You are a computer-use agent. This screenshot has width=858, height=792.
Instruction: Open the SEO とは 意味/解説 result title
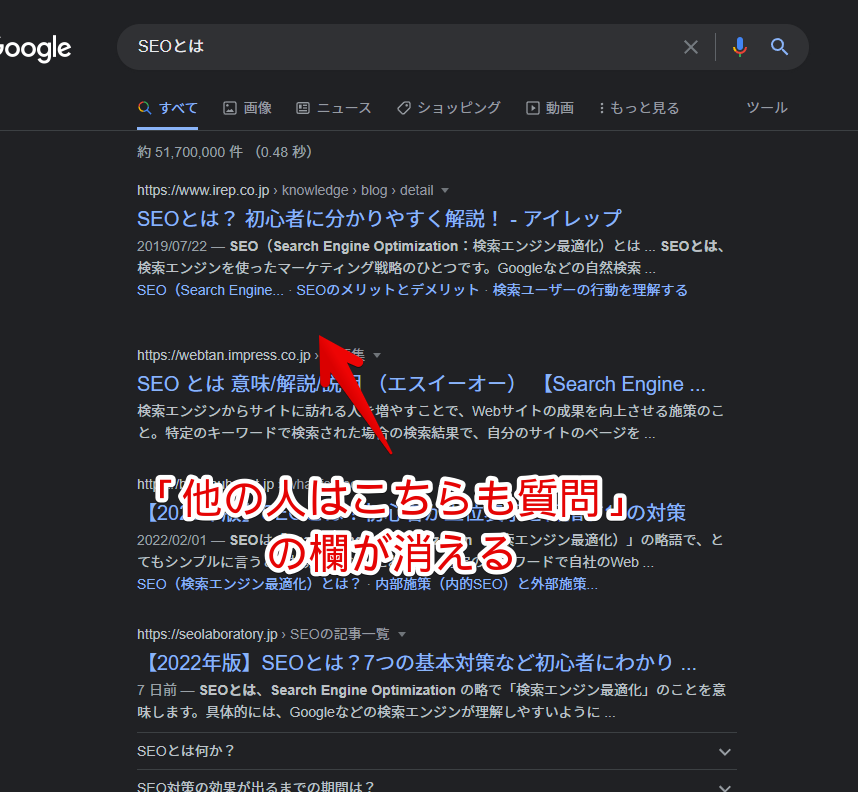pyautogui.click(x=421, y=384)
